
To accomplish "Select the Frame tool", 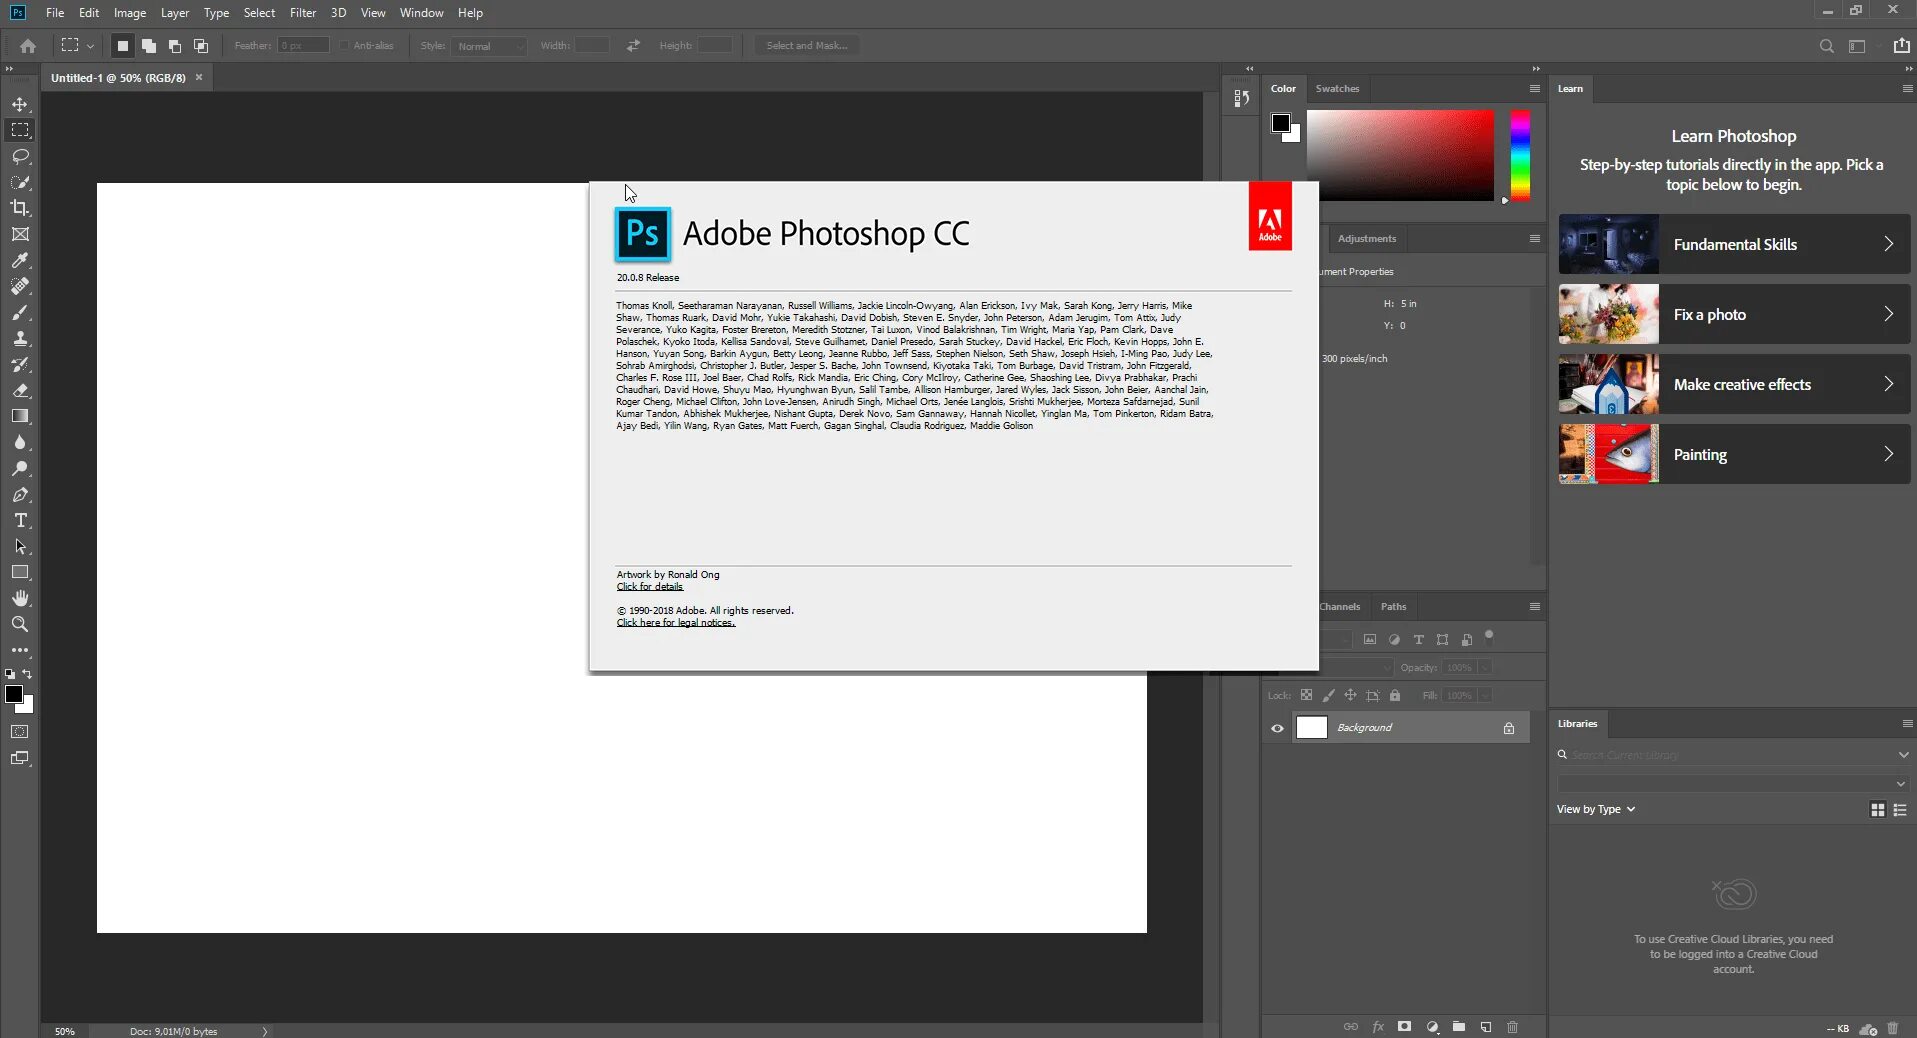I will tap(20, 234).
